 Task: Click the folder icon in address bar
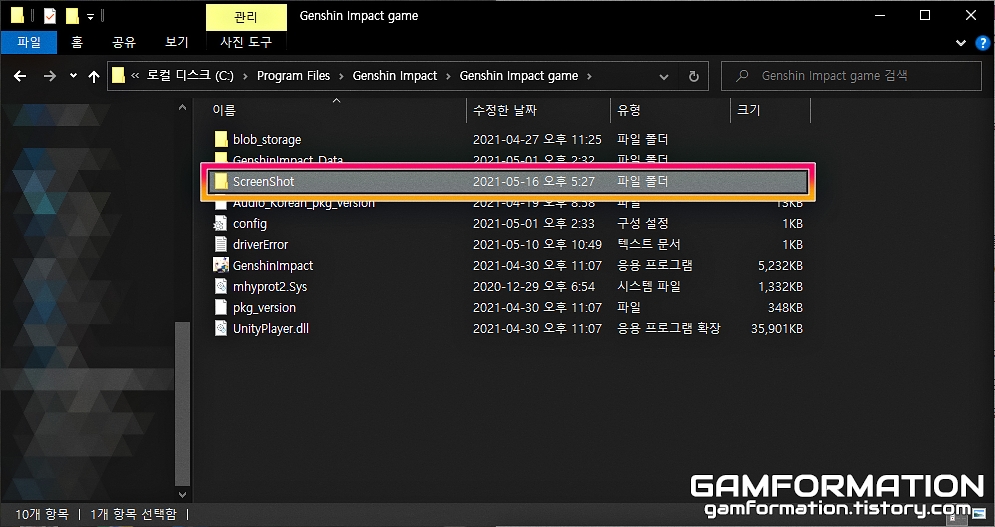point(118,76)
